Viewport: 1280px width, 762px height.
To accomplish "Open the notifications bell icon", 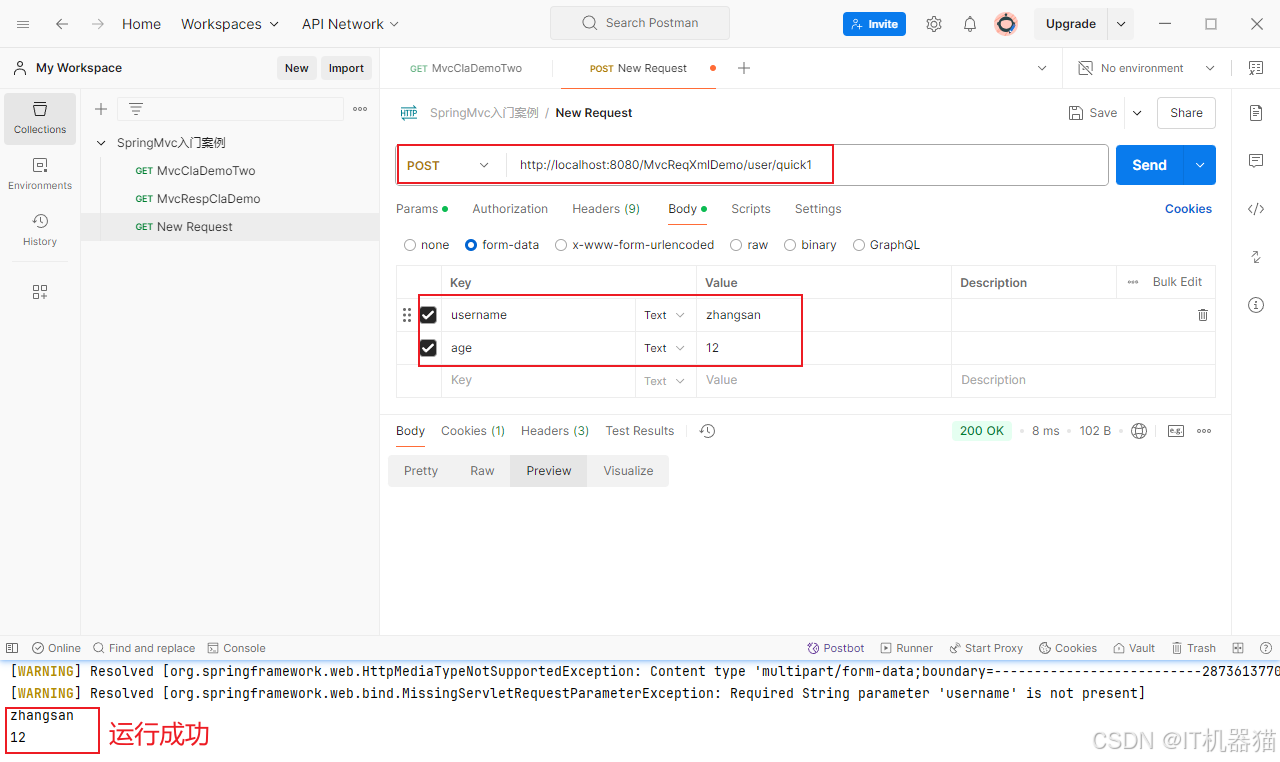I will (x=970, y=24).
